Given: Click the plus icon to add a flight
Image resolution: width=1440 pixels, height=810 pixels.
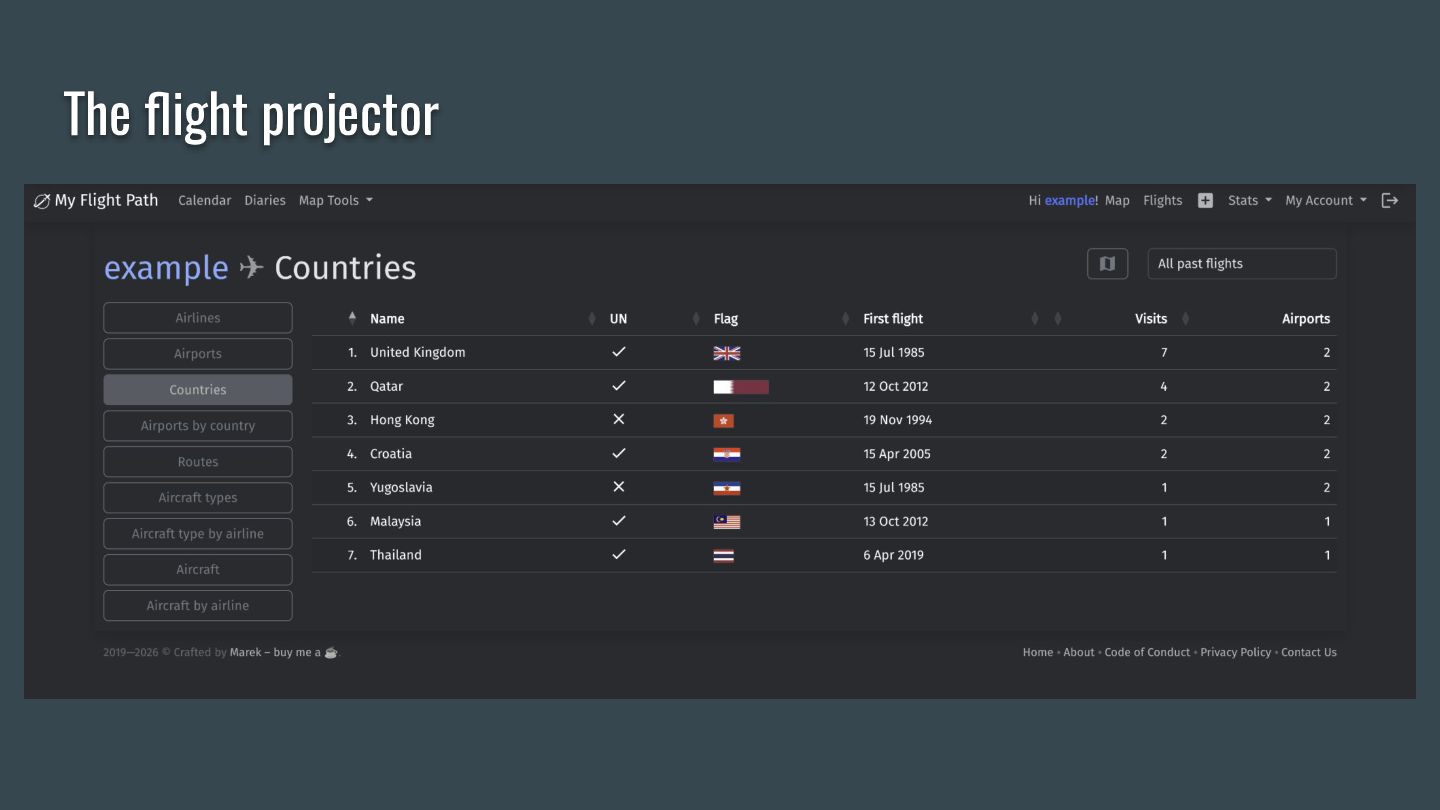Looking at the screenshot, I should coord(1205,200).
